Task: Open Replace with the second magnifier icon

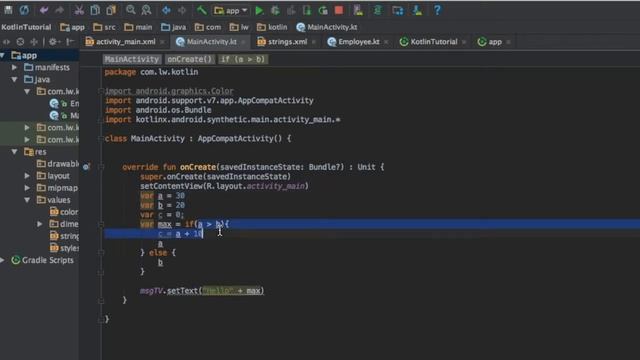Action: pyautogui.click(x=146, y=10)
